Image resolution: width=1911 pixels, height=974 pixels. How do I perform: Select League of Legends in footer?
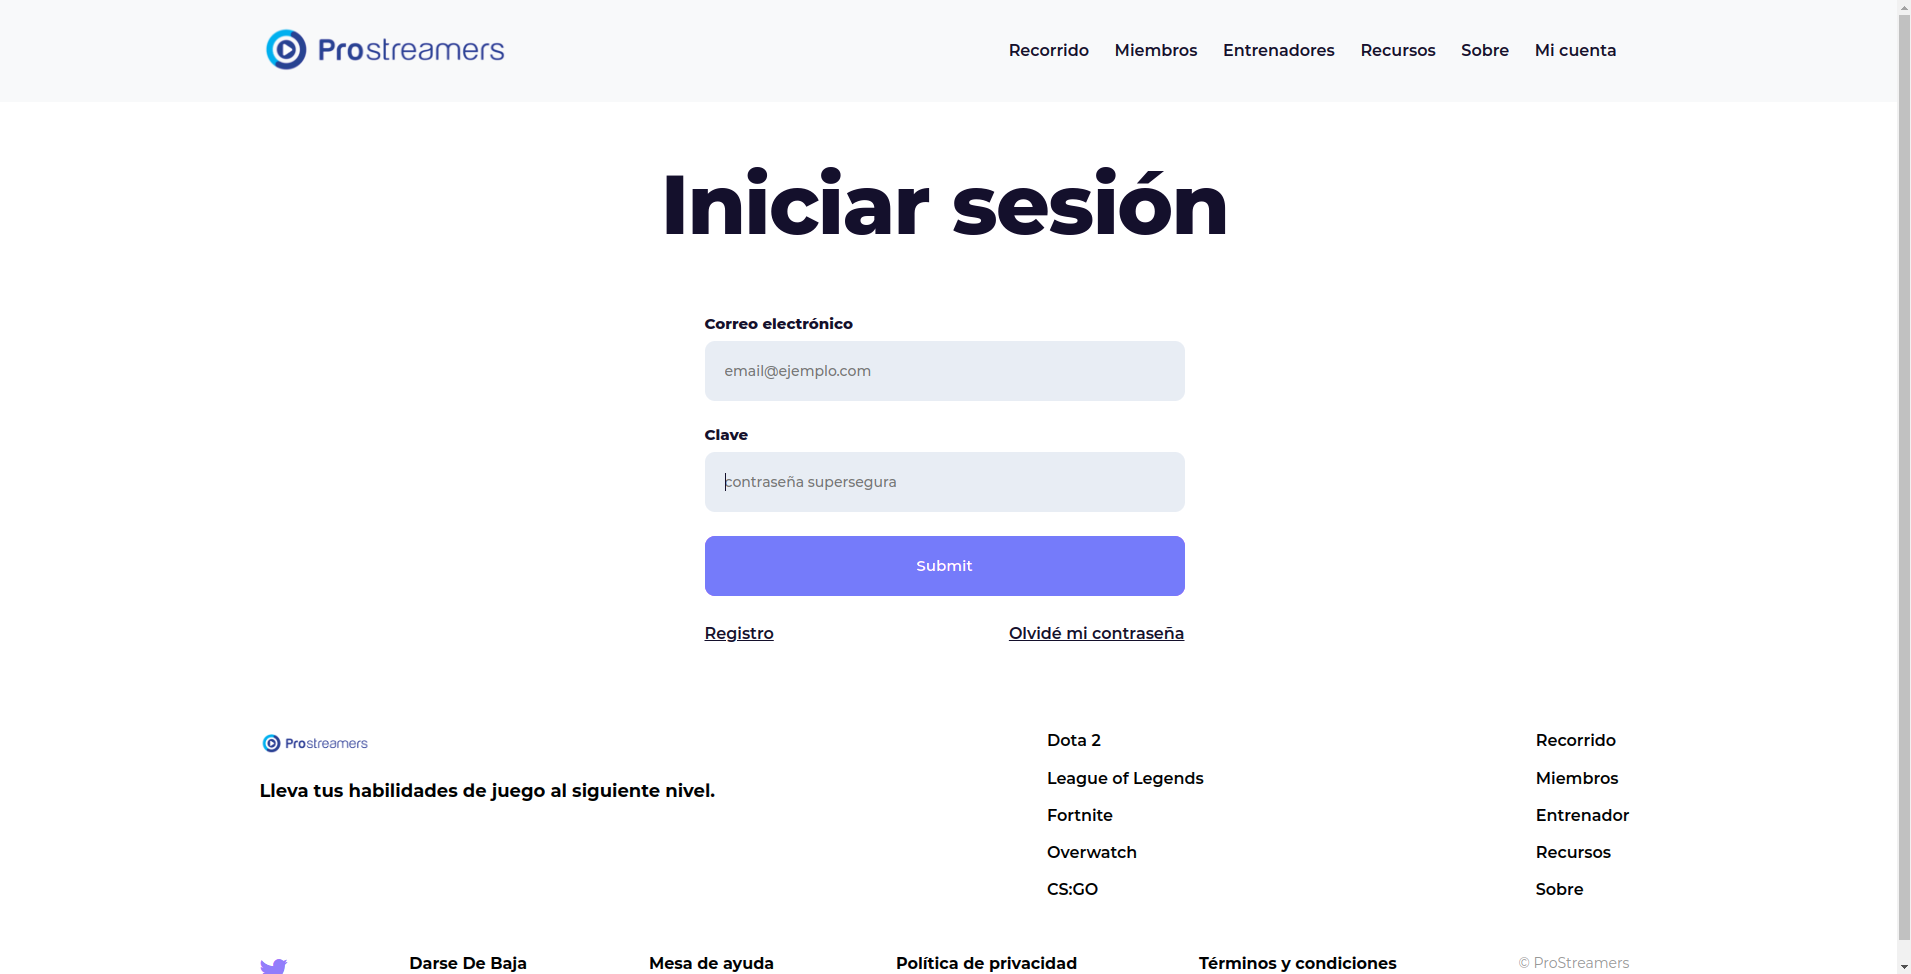click(x=1125, y=778)
